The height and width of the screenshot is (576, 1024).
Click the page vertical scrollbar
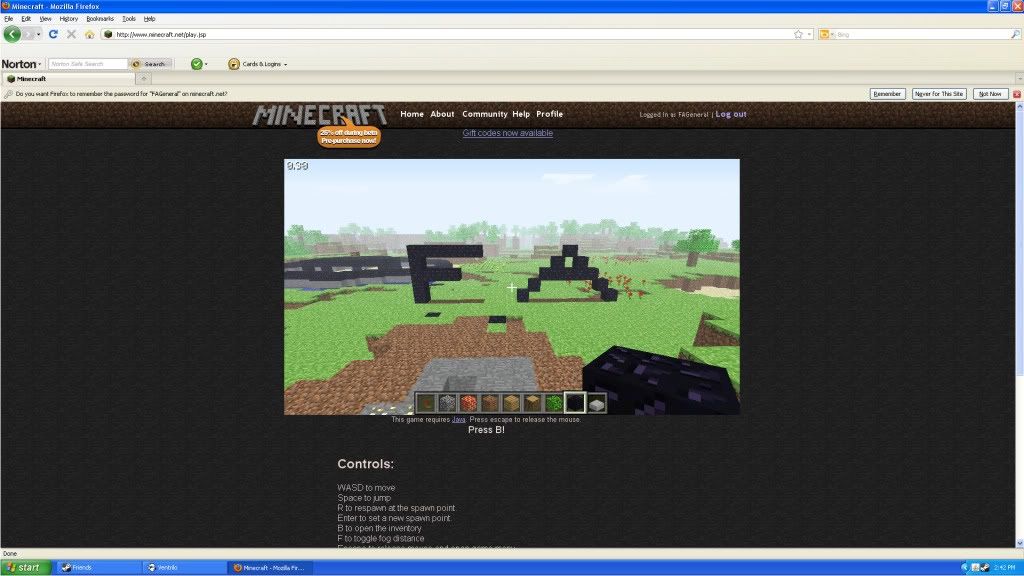coord(1019,242)
